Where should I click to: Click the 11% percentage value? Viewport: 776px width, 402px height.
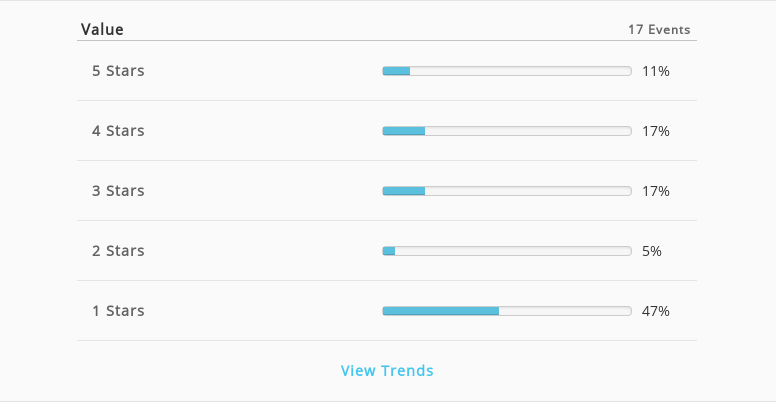coord(656,71)
